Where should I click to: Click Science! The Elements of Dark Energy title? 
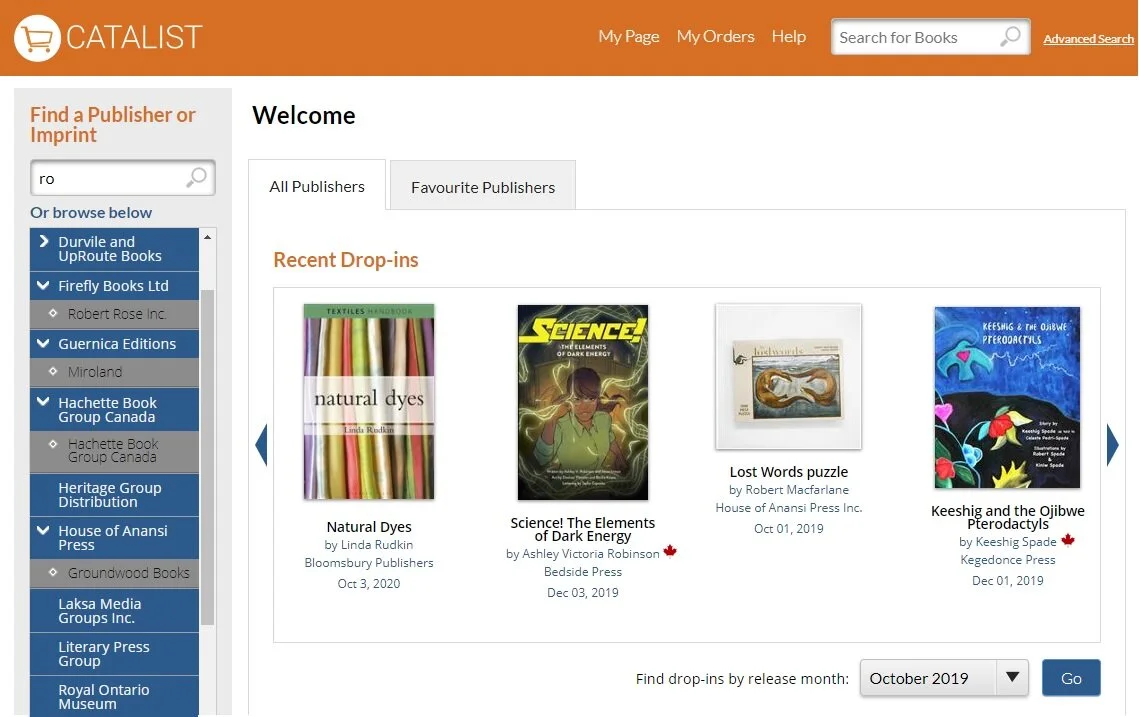(583, 530)
